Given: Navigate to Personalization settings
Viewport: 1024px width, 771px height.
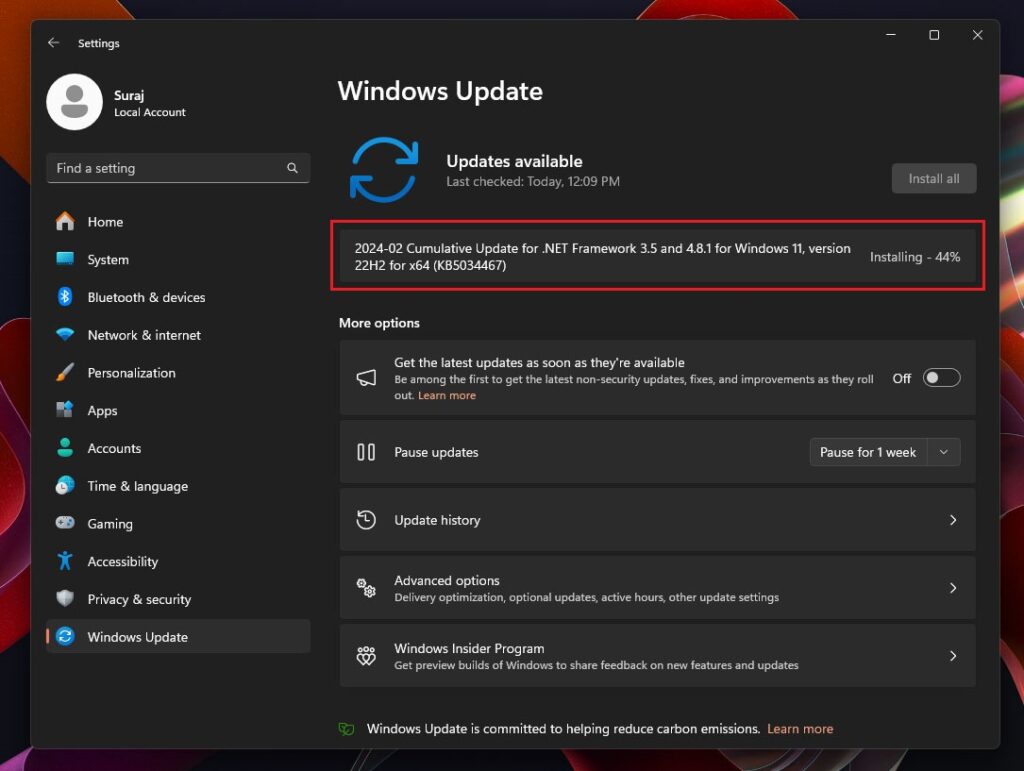Looking at the screenshot, I should 178,373.
